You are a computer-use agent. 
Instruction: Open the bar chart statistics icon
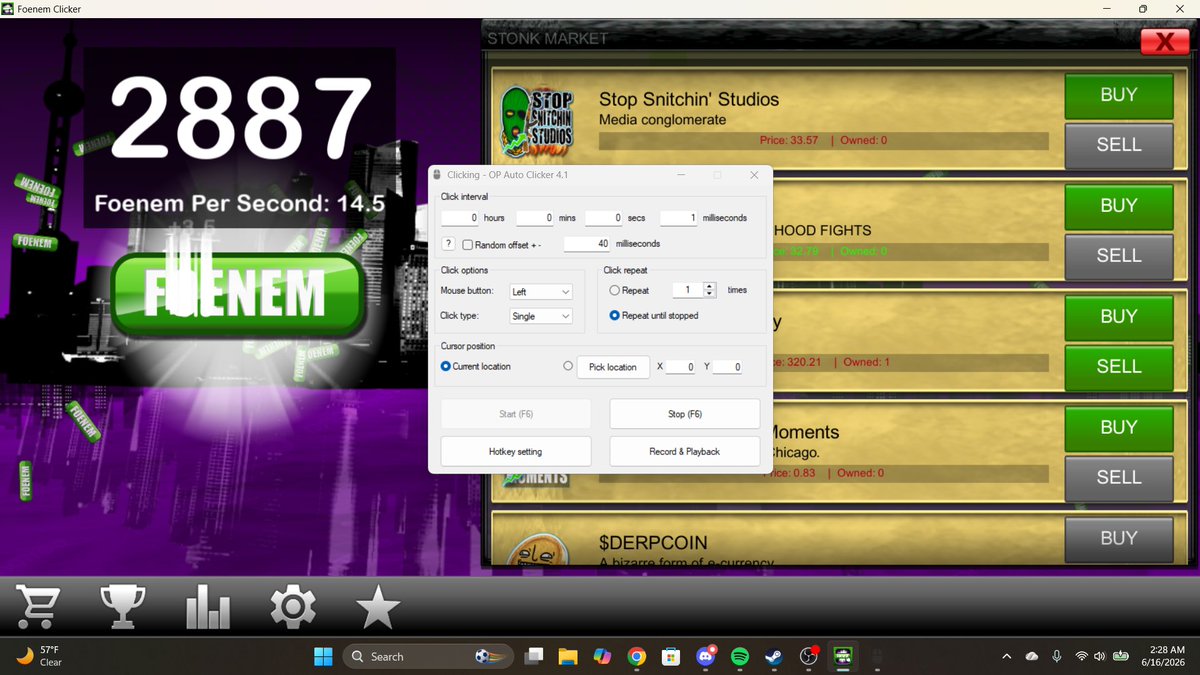pos(208,607)
